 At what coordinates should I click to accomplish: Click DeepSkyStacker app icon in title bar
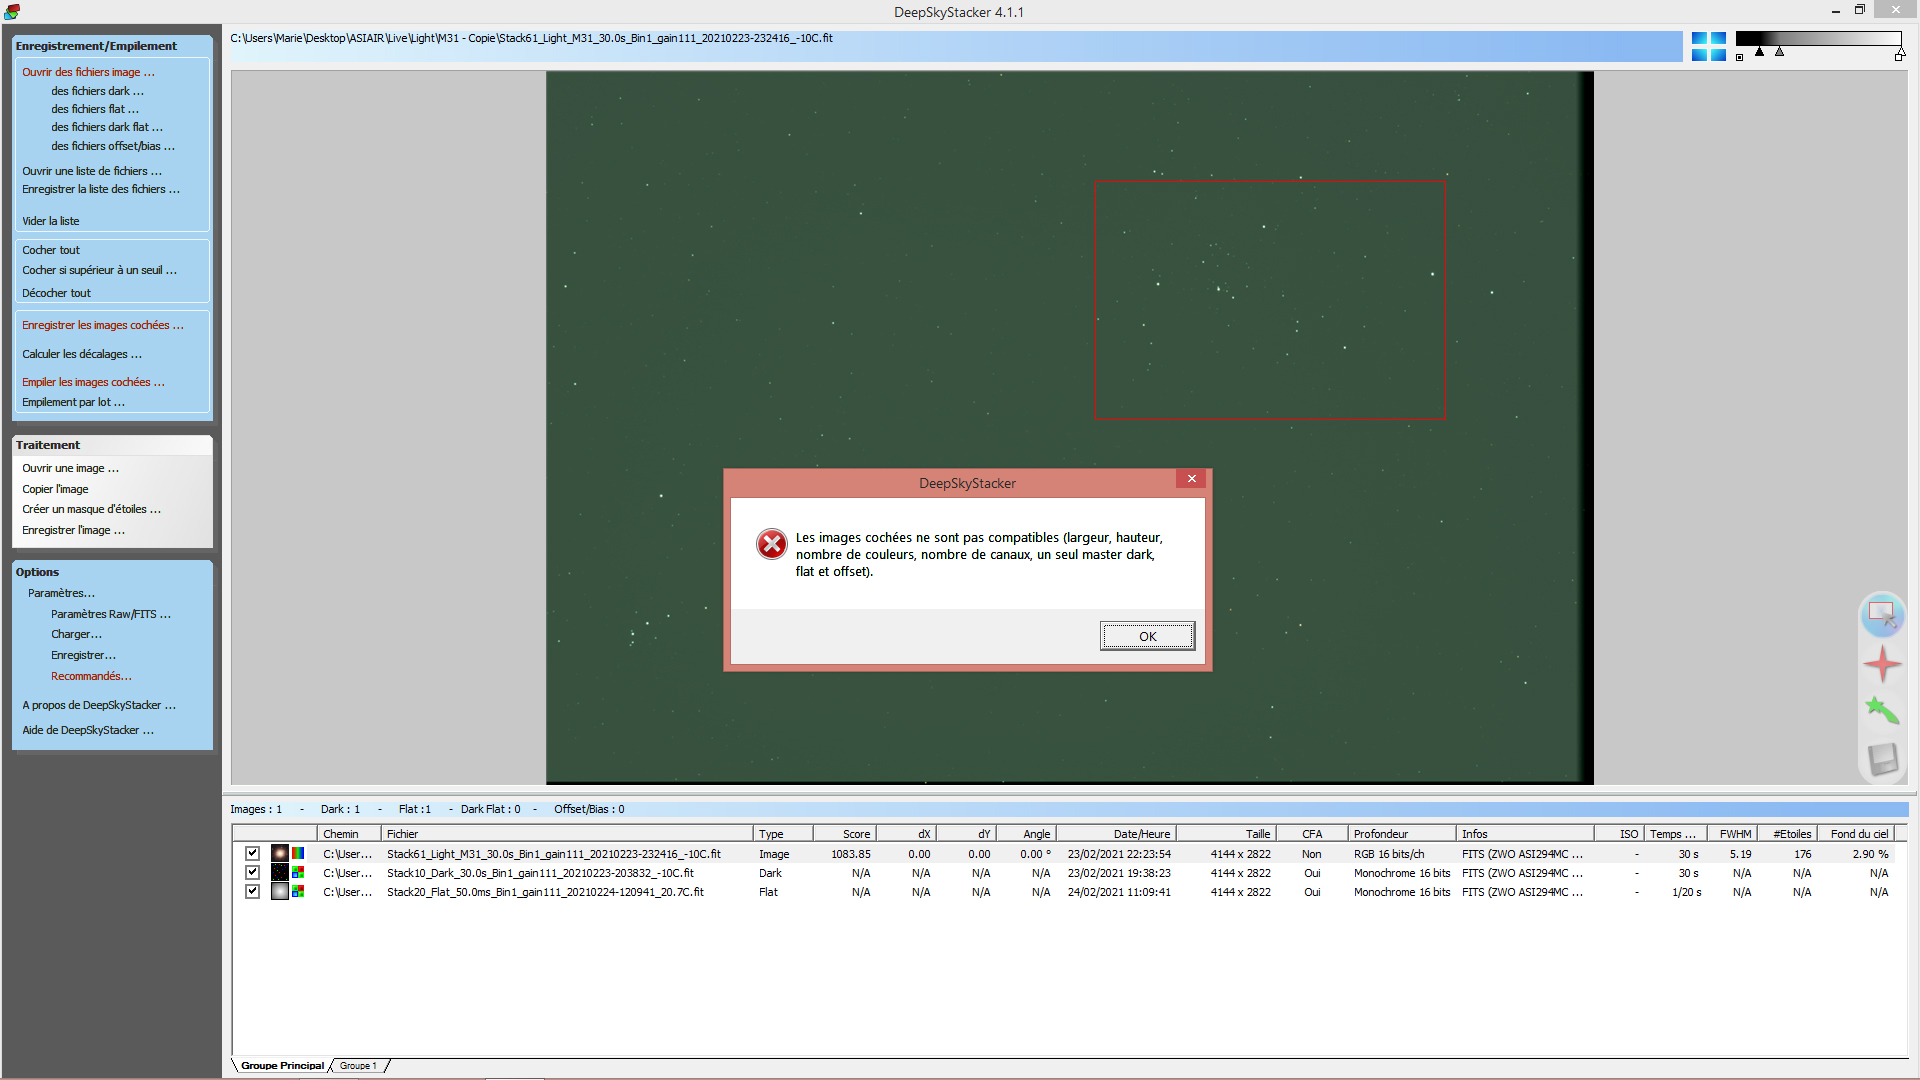tap(12, 12)
